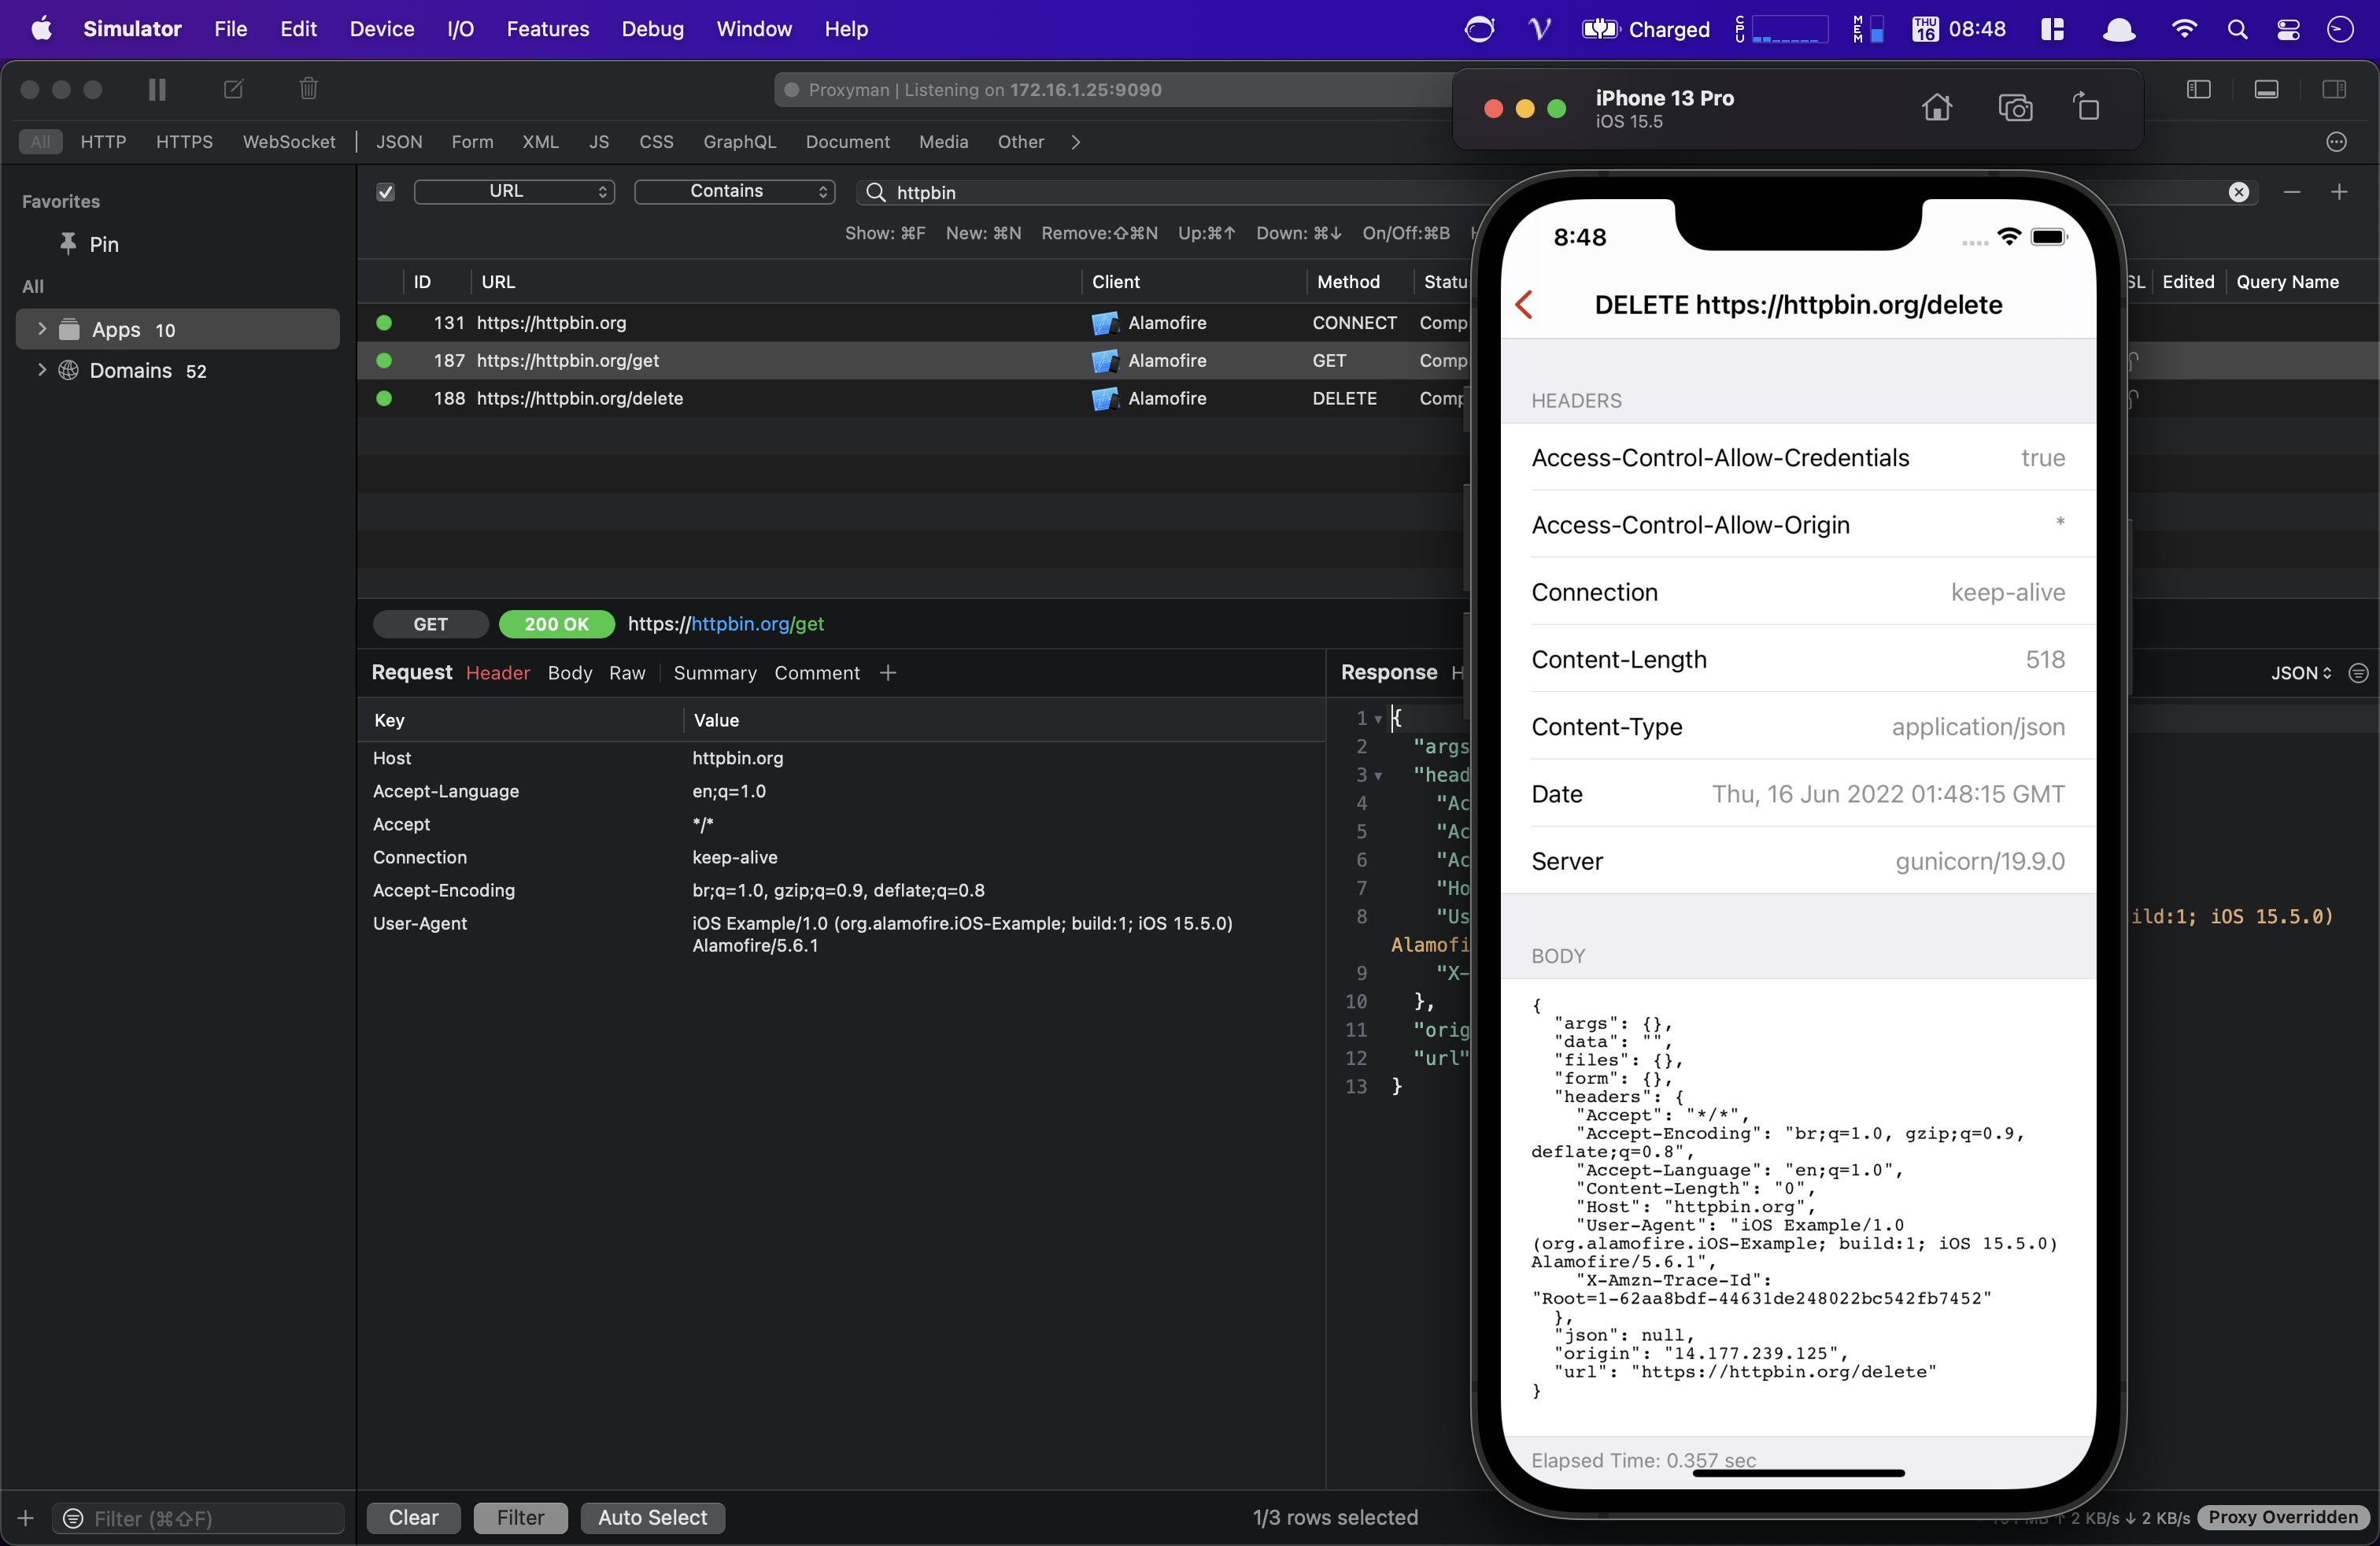Clear the httpbin search filter text
This screenshot has height=1546, width=2380.
point(2238,192)
